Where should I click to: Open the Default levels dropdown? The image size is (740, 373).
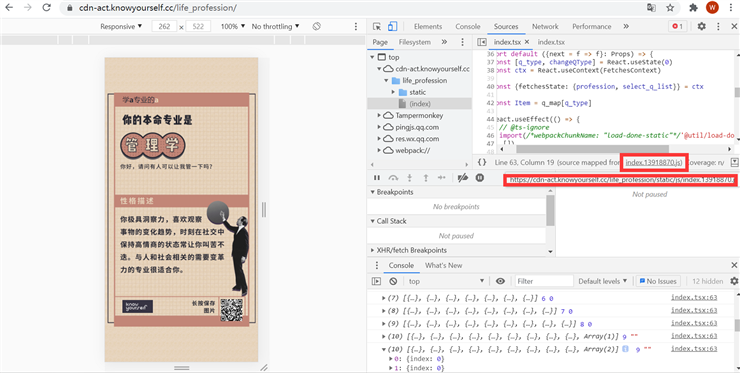point(603,281)
